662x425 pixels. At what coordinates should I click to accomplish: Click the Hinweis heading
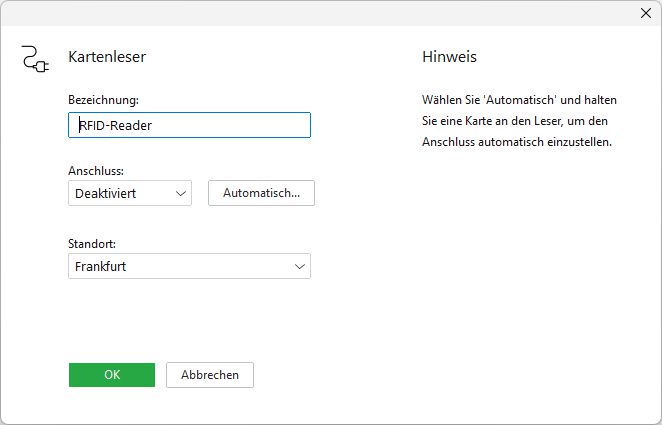(449, 57)
